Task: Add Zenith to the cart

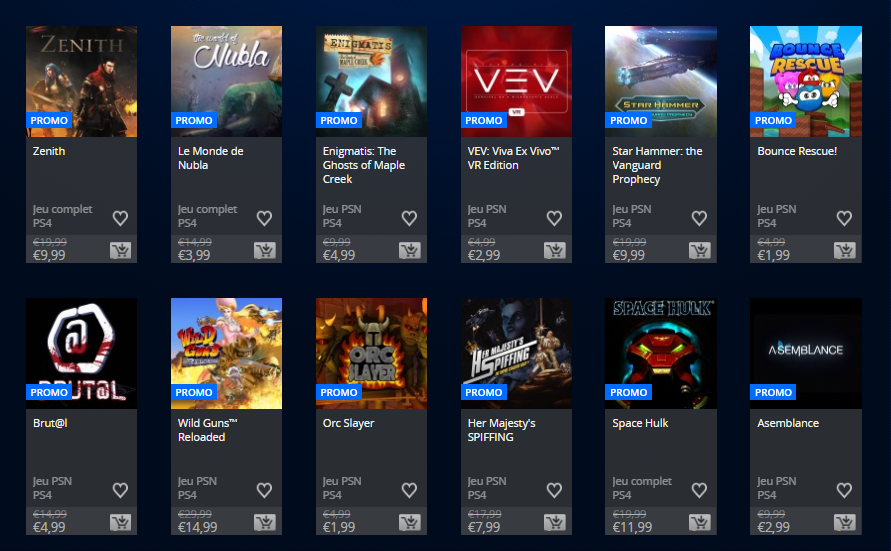Action: pos(120,251)
